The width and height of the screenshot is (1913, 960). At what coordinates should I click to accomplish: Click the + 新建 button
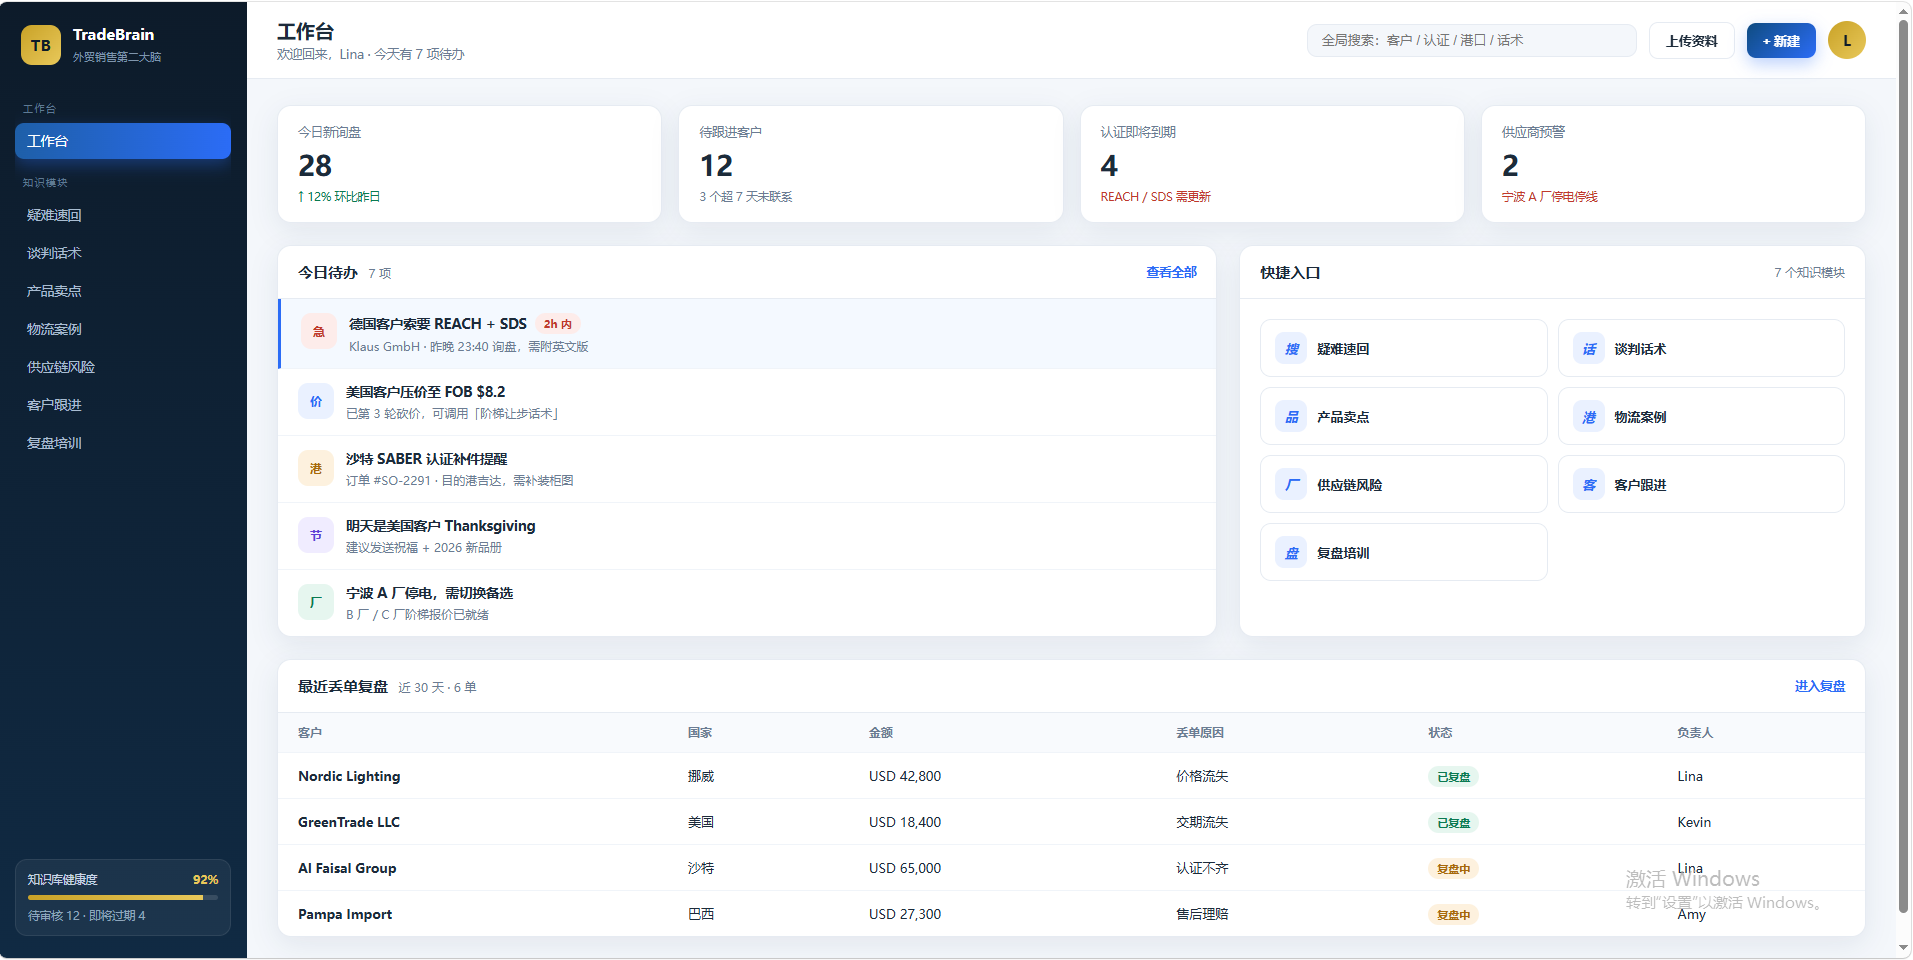coord(1781,41)
